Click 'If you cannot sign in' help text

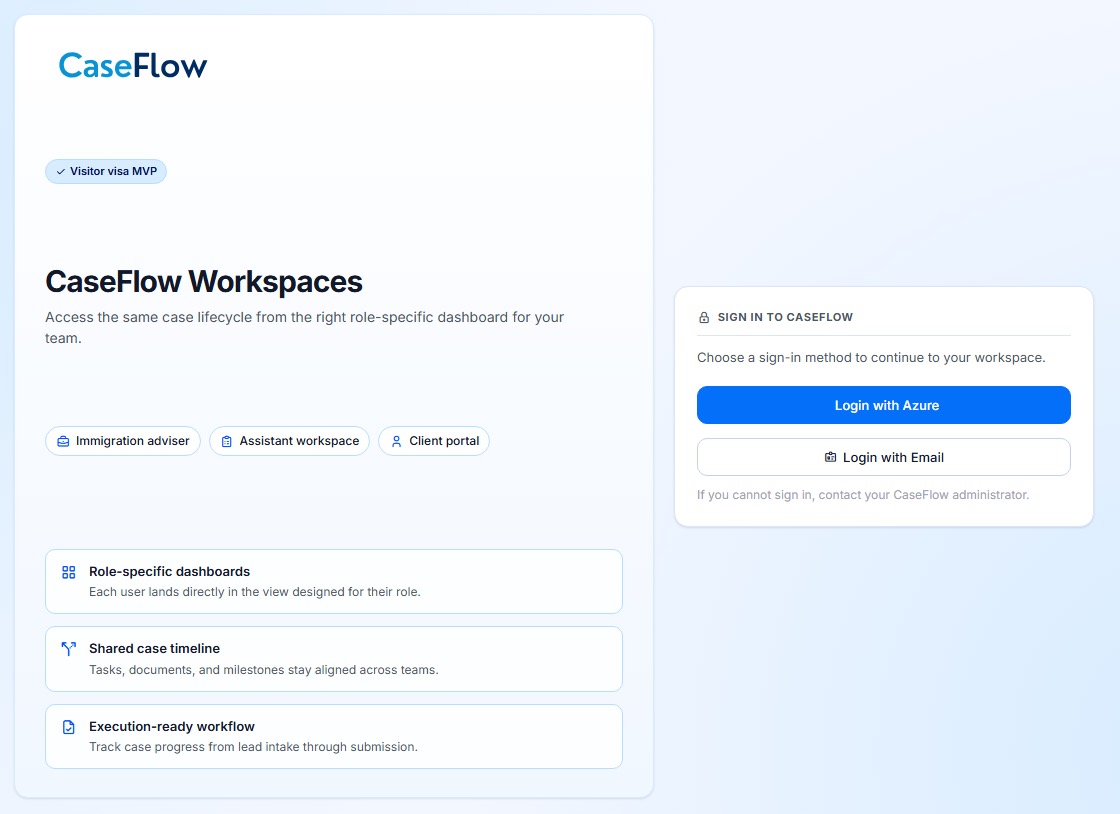click(x=863, y=495)
